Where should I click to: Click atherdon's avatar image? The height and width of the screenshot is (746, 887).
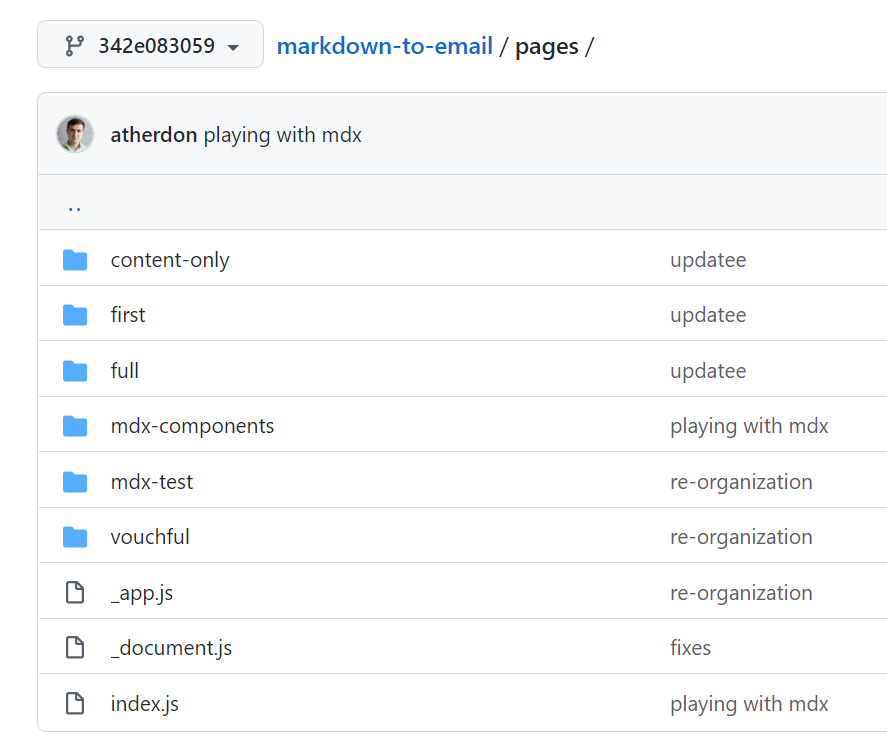[x=75, y=135]
